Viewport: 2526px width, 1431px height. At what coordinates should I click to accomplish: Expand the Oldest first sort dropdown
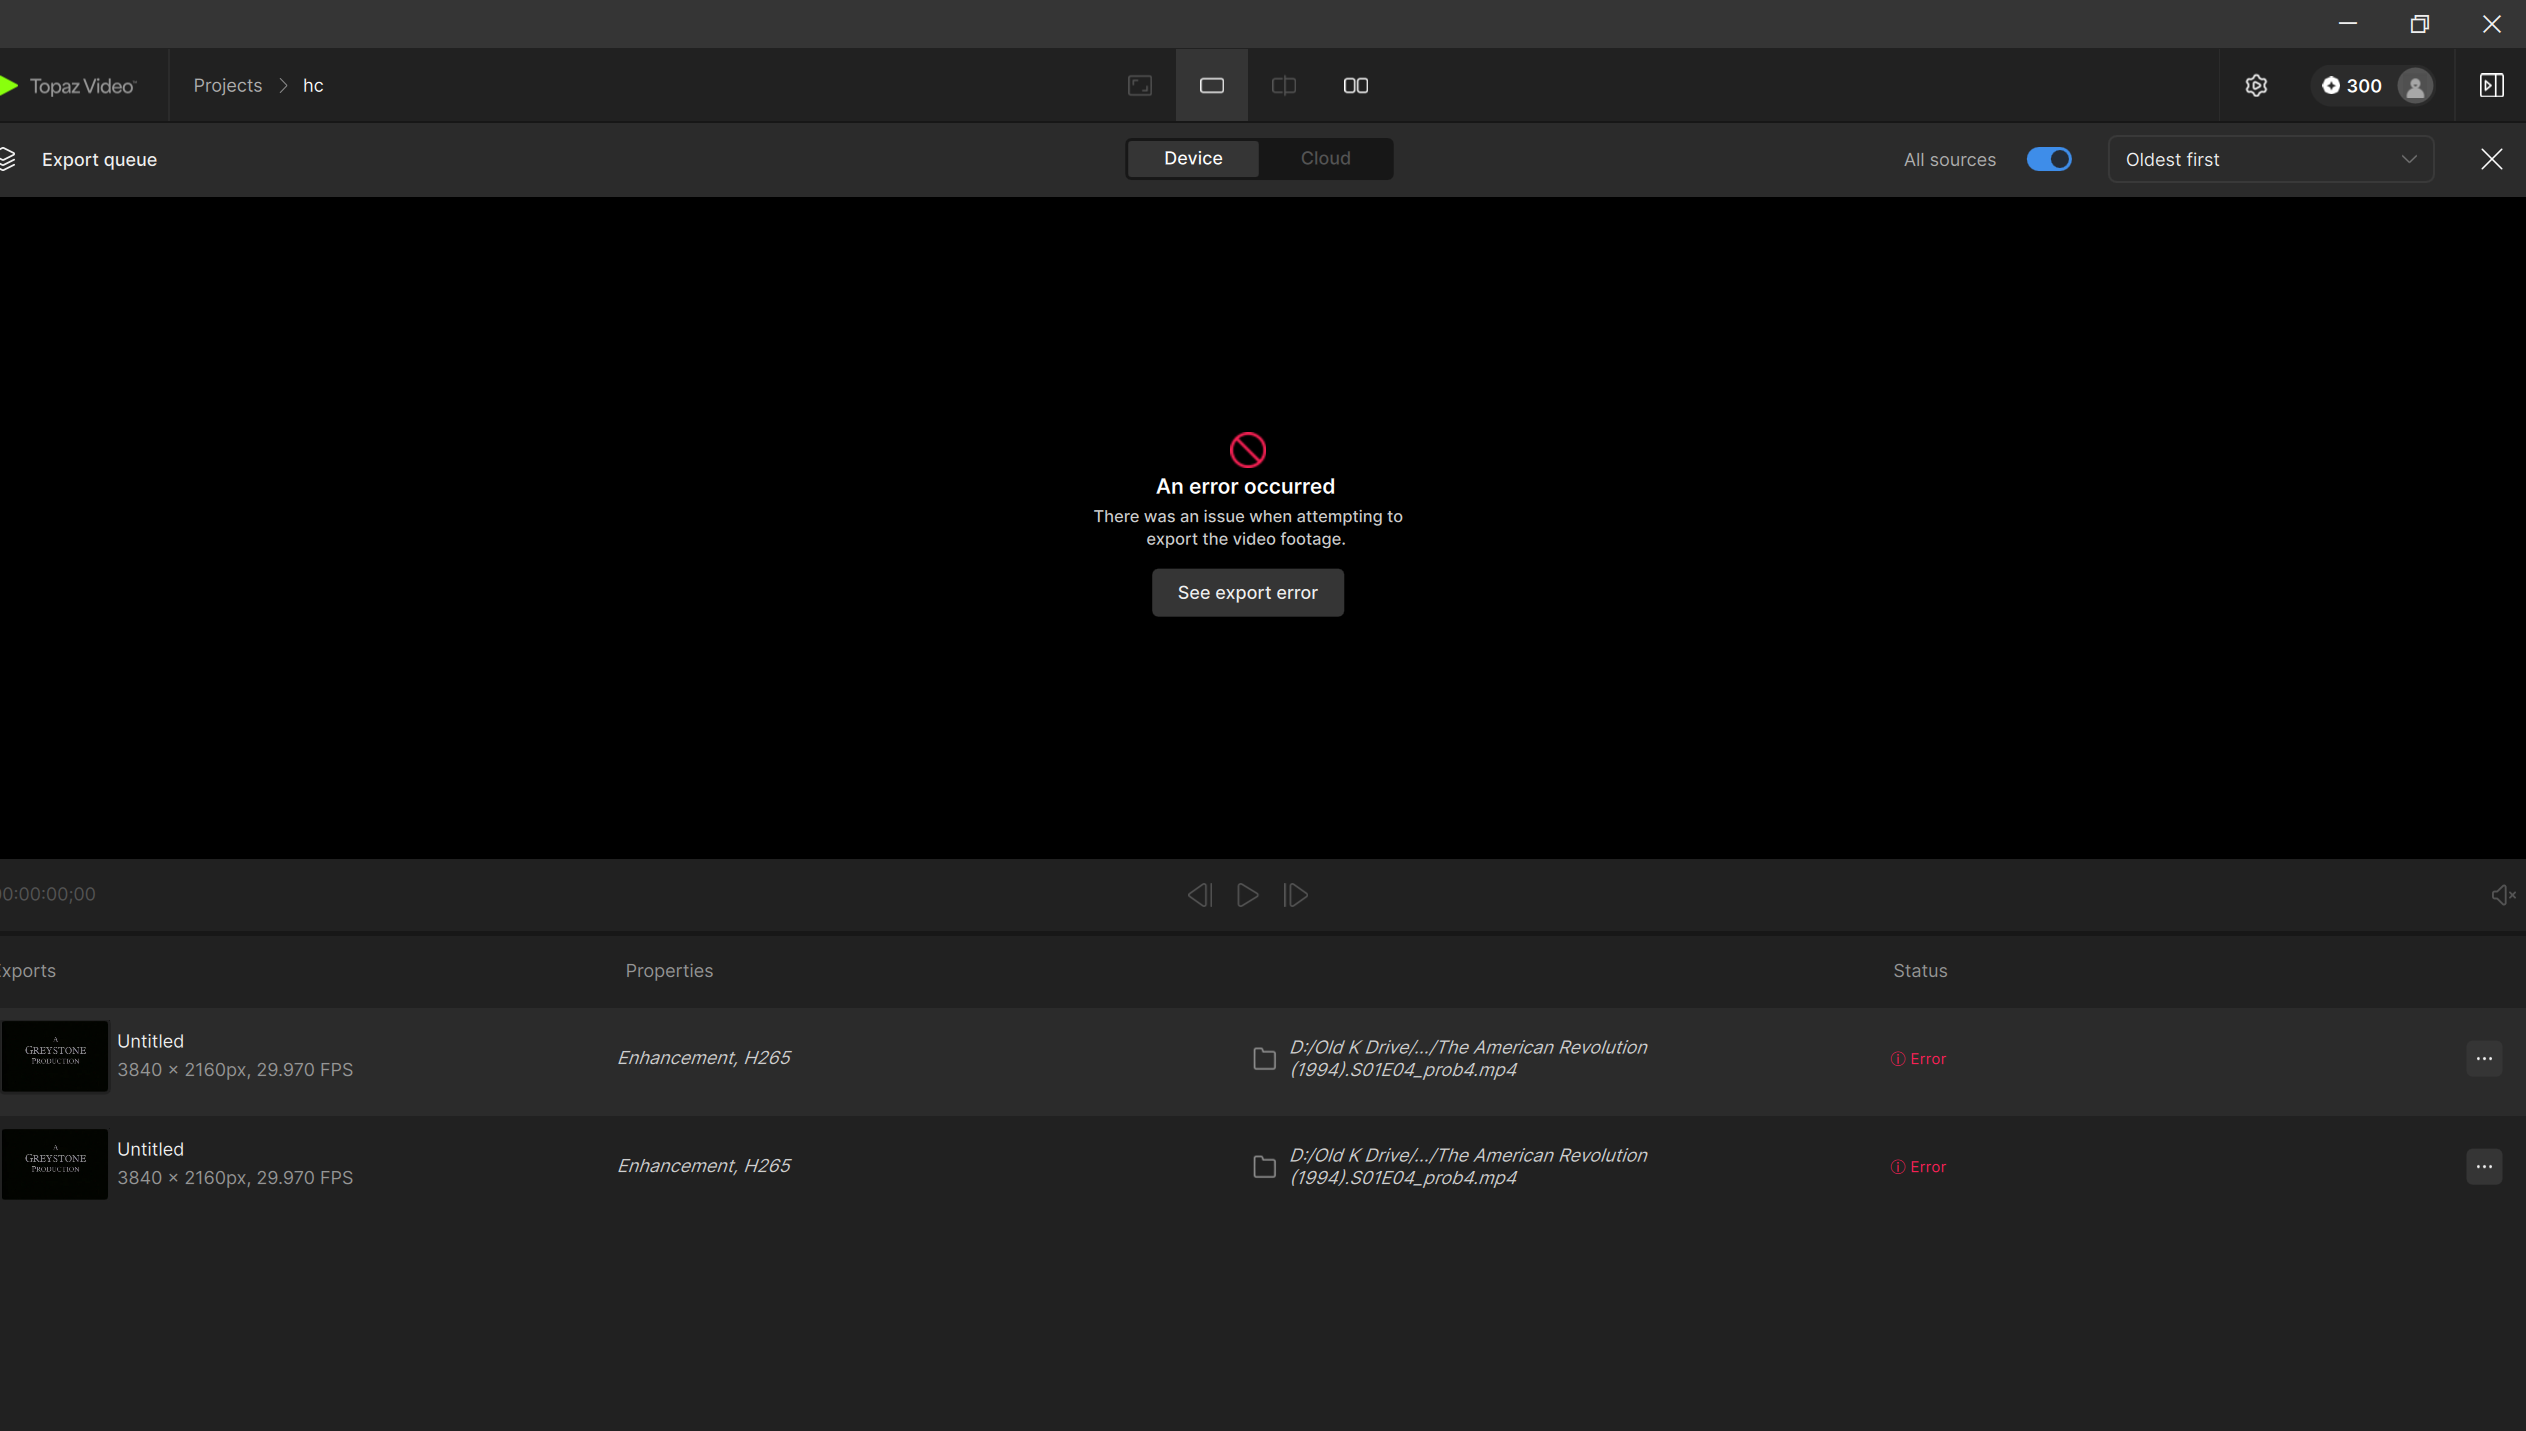tap(2270, 160)
